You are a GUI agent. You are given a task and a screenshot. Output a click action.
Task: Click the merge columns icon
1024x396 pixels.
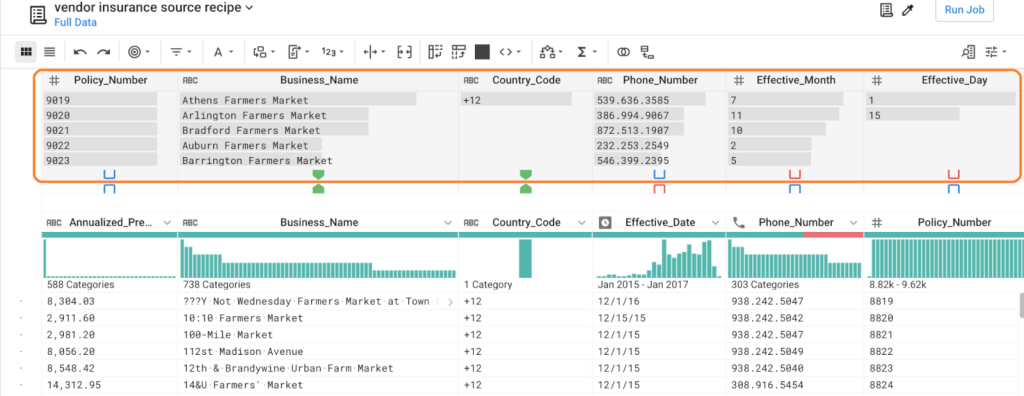click(404, 52)
